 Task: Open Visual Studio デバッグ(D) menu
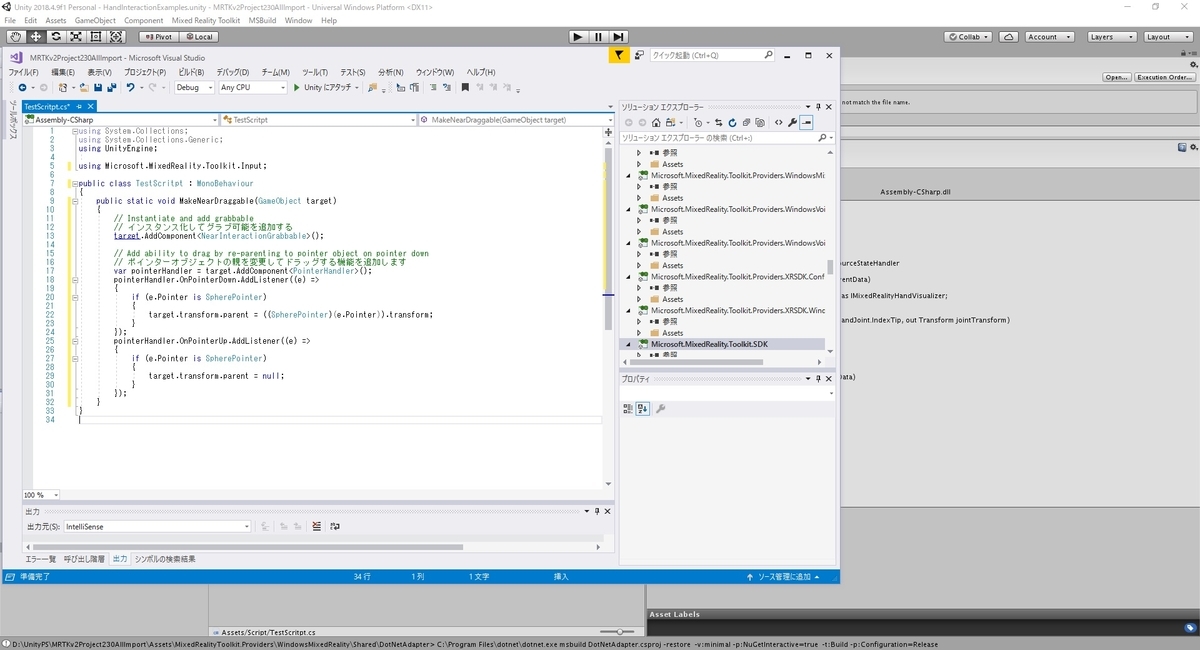(x=232, y=72)
